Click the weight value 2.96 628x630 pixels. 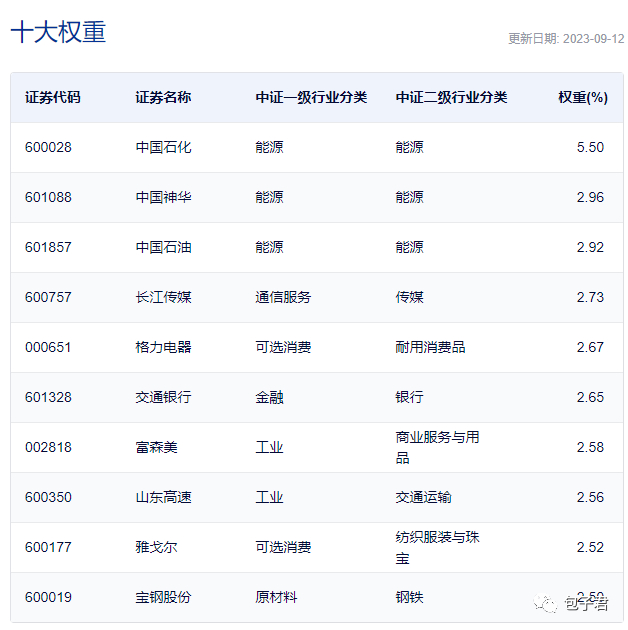click(x=590, y=197)
